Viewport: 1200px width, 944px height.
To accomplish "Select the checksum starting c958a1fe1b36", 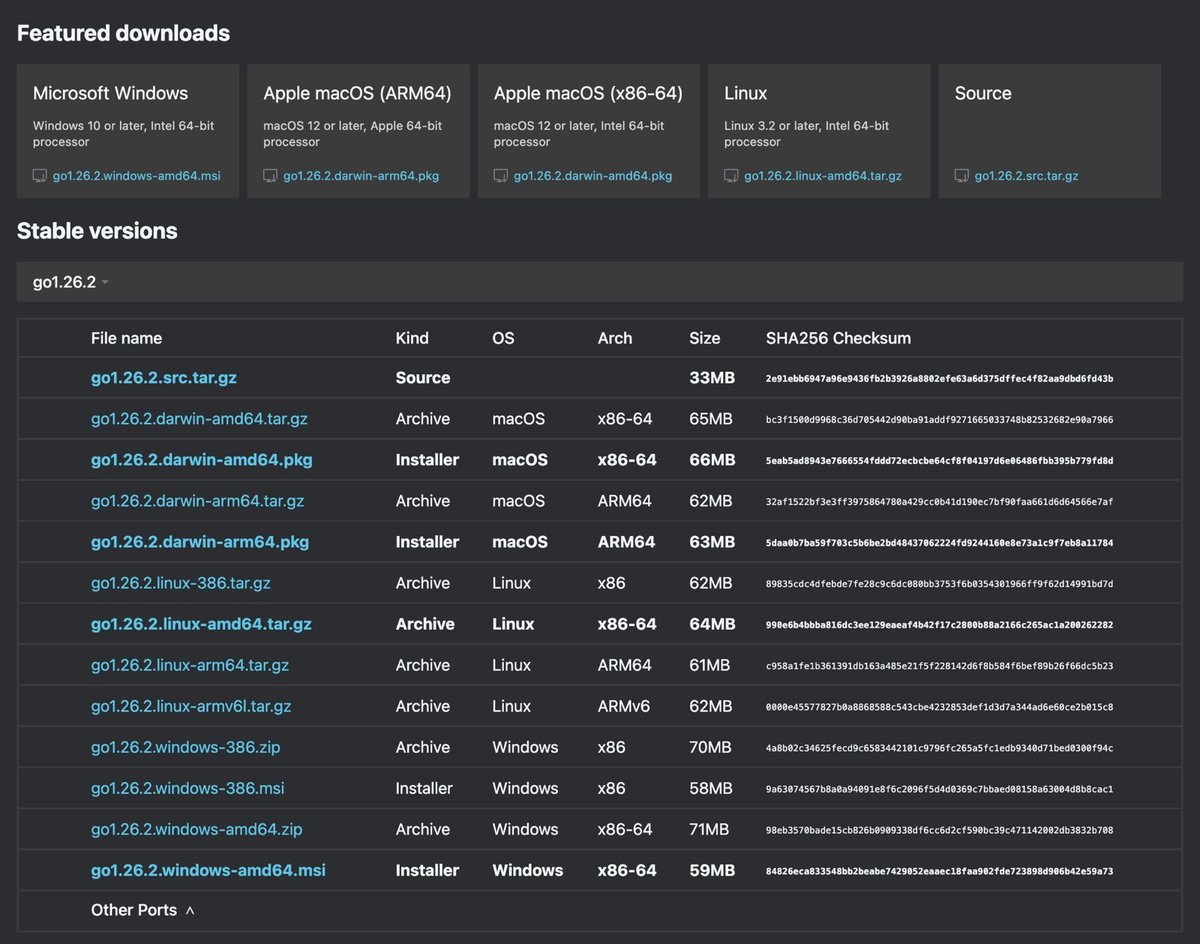I will coord(939,666).
